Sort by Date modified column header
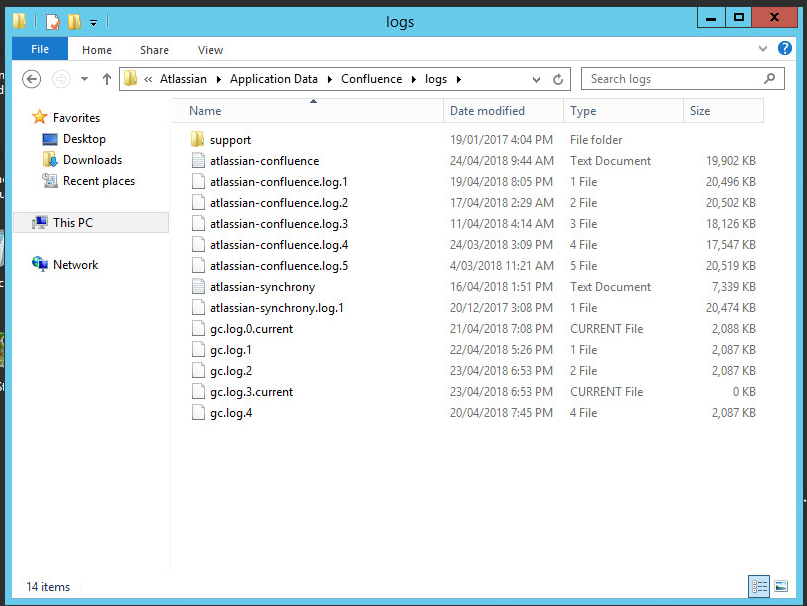Viewport: 807px width, 606px height. [x=503, y=111]
